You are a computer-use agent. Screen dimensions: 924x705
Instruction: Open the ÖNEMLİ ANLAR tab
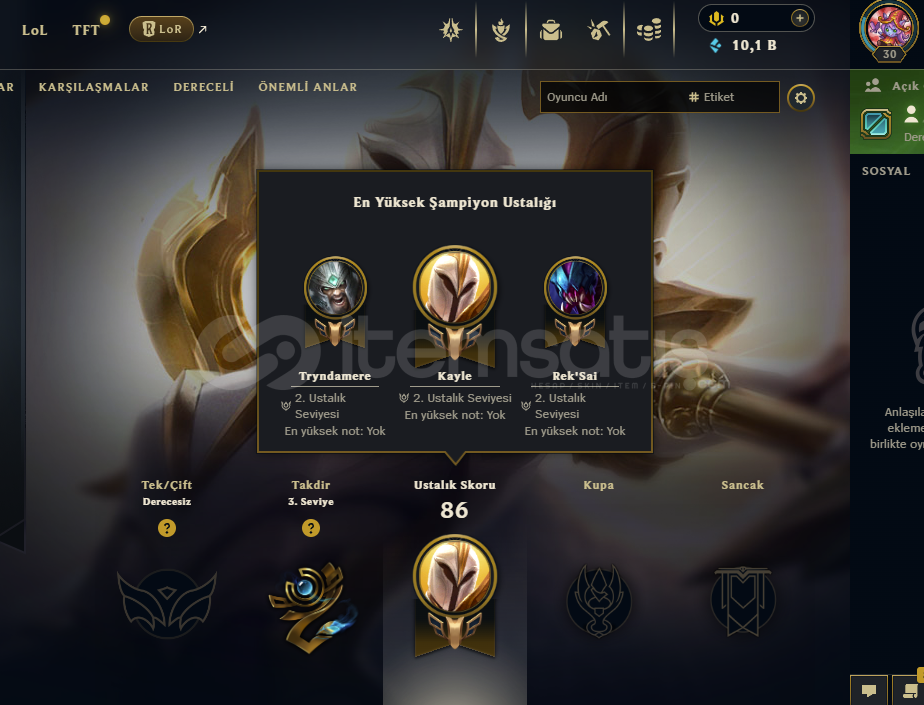point(308,87)
